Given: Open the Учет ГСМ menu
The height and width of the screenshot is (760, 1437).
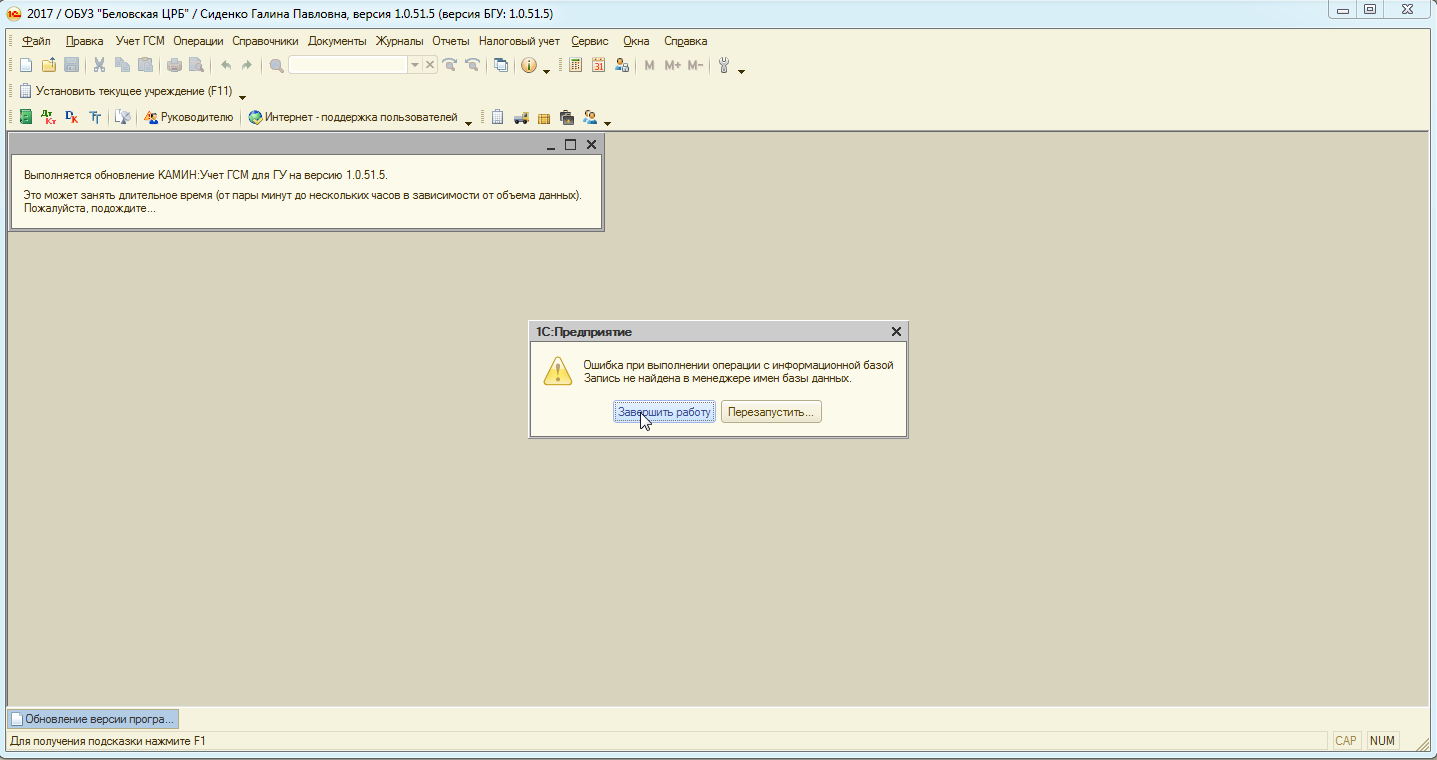Looking at the screenshot, I should (139, 41).
